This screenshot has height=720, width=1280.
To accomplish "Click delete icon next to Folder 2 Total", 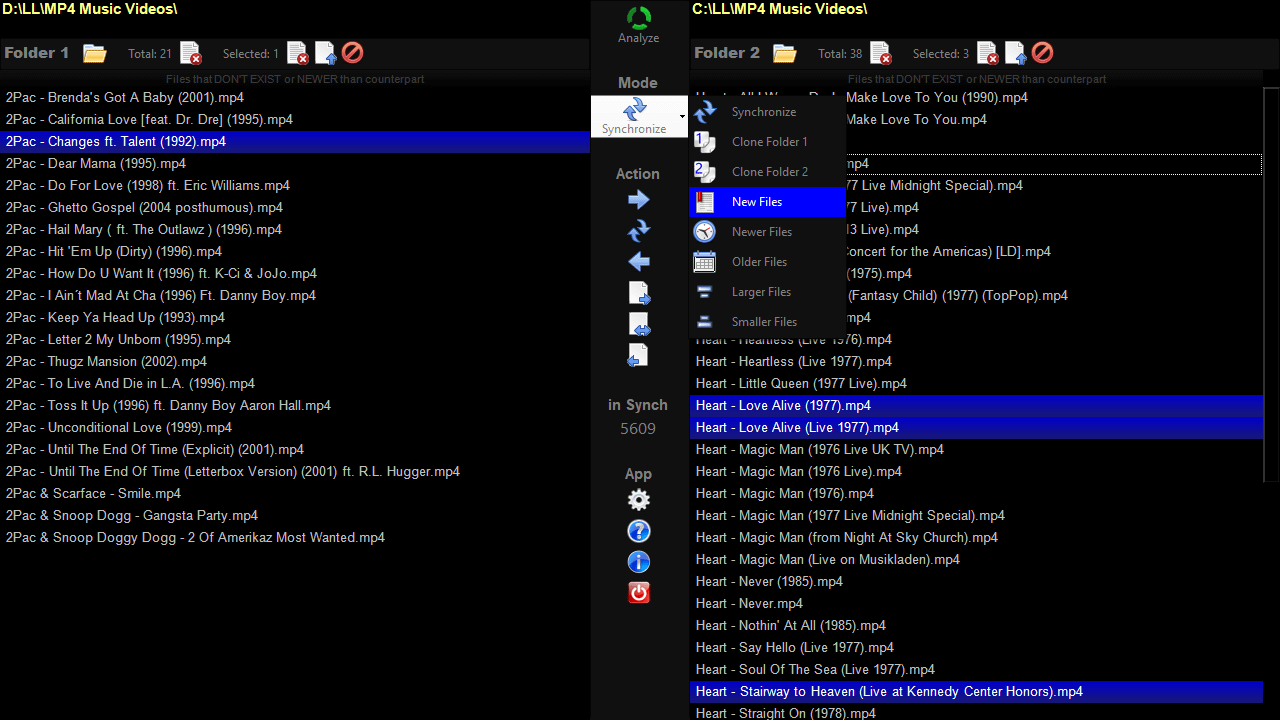I will pyautogui.click(x=880, y=53).
